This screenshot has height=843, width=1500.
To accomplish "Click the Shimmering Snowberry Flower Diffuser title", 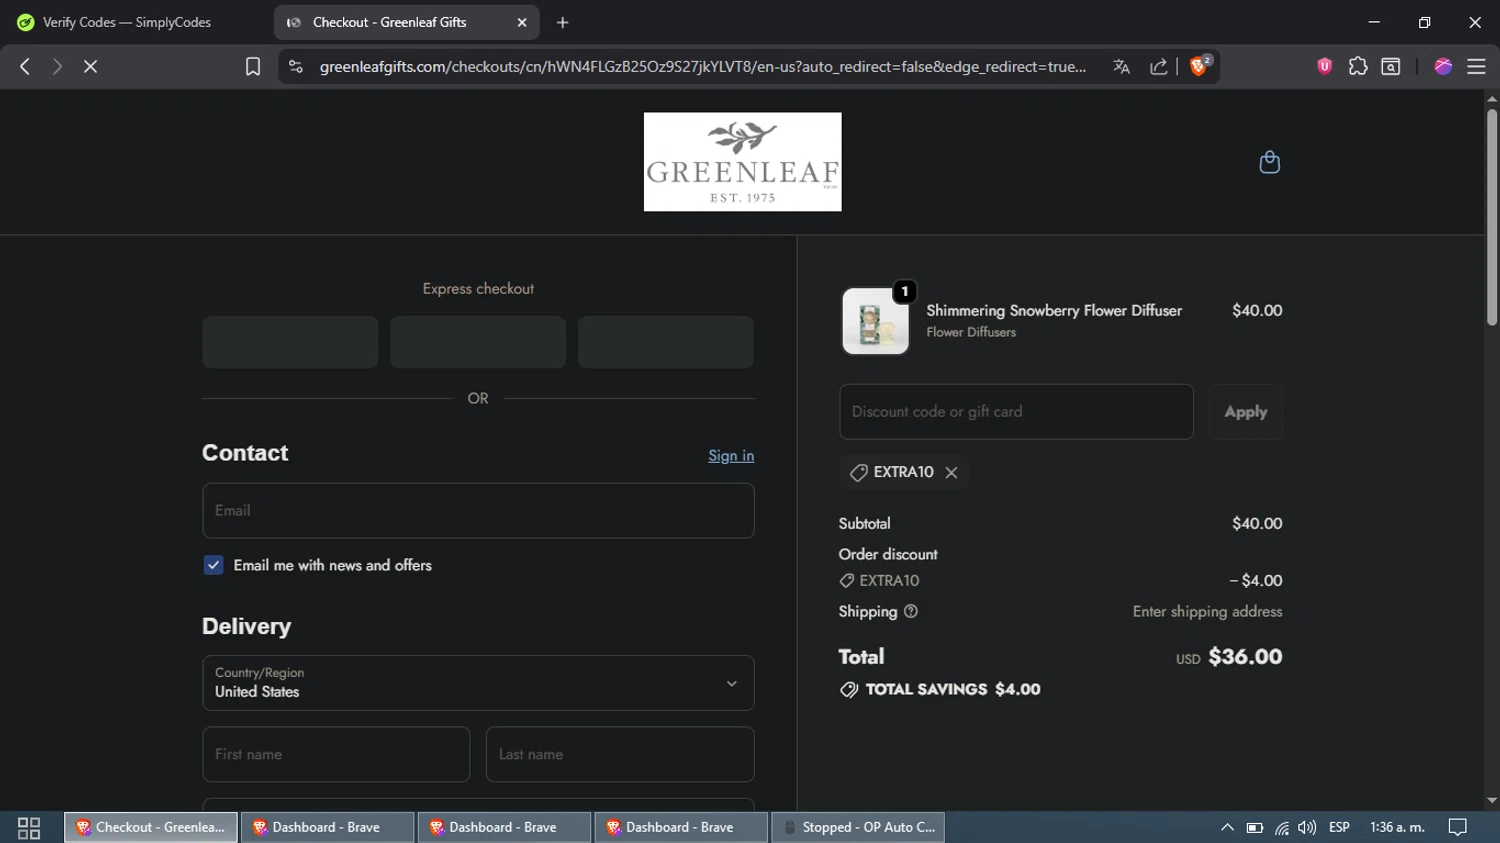I will 1054,311.
